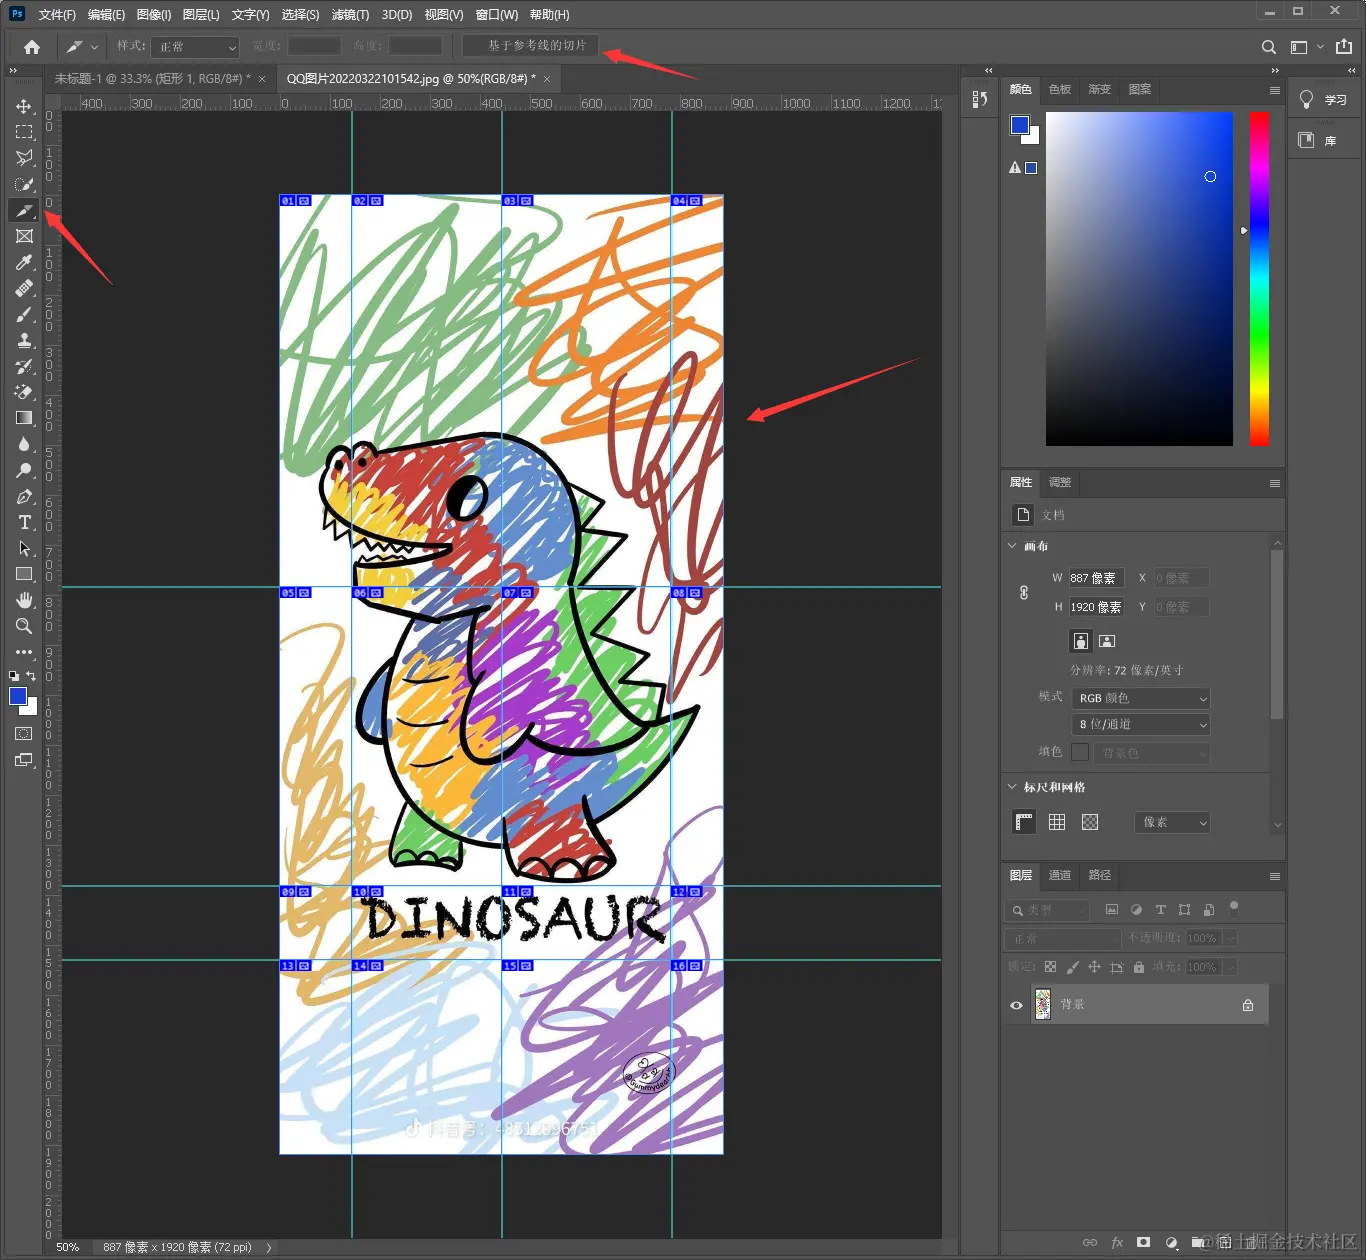Add a layer style with fx icon
The width and height of the screenshot is (1366, 1260).
coord(1117,1242)
